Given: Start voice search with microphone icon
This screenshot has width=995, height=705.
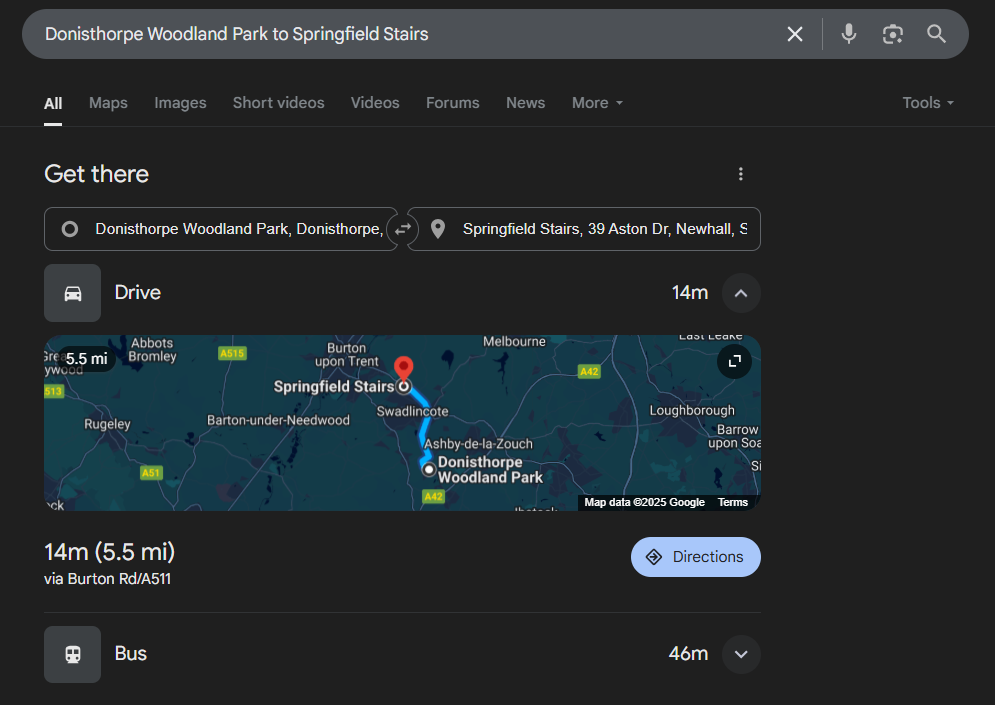Looking at the screenshot, I should pos(848,34).
